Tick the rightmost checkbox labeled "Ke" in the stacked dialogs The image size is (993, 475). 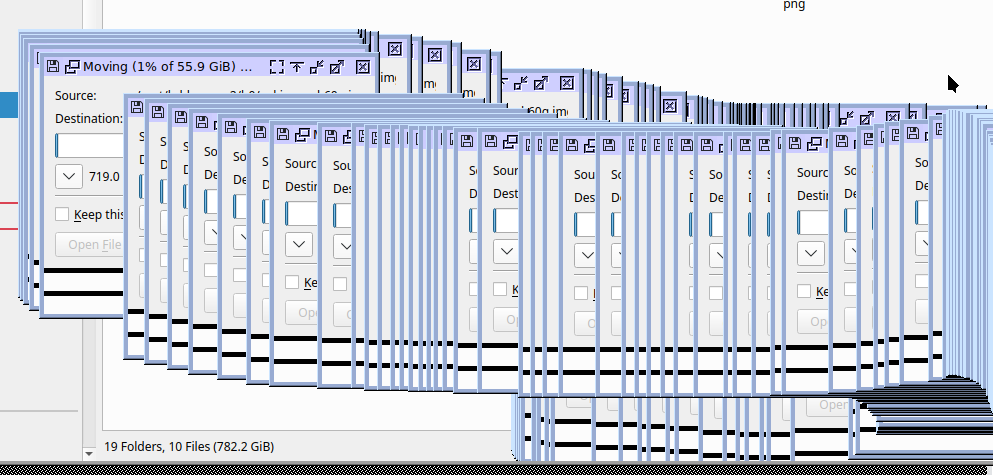(x=803, y=291)
